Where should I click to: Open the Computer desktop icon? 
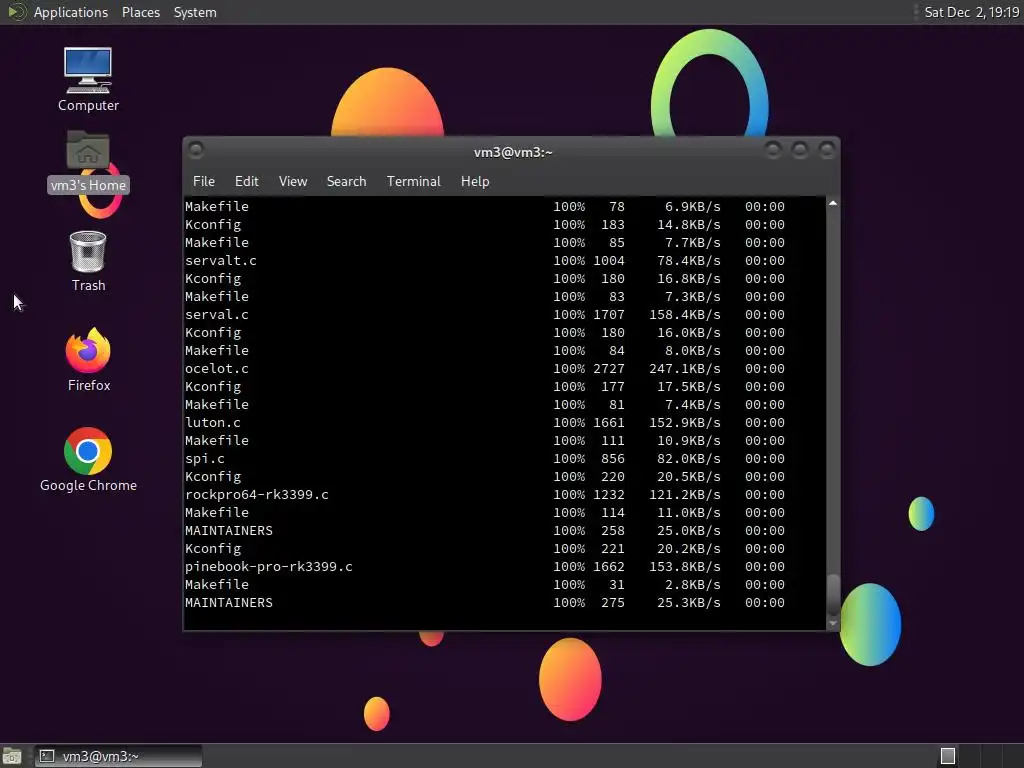[x=88, y=80]
